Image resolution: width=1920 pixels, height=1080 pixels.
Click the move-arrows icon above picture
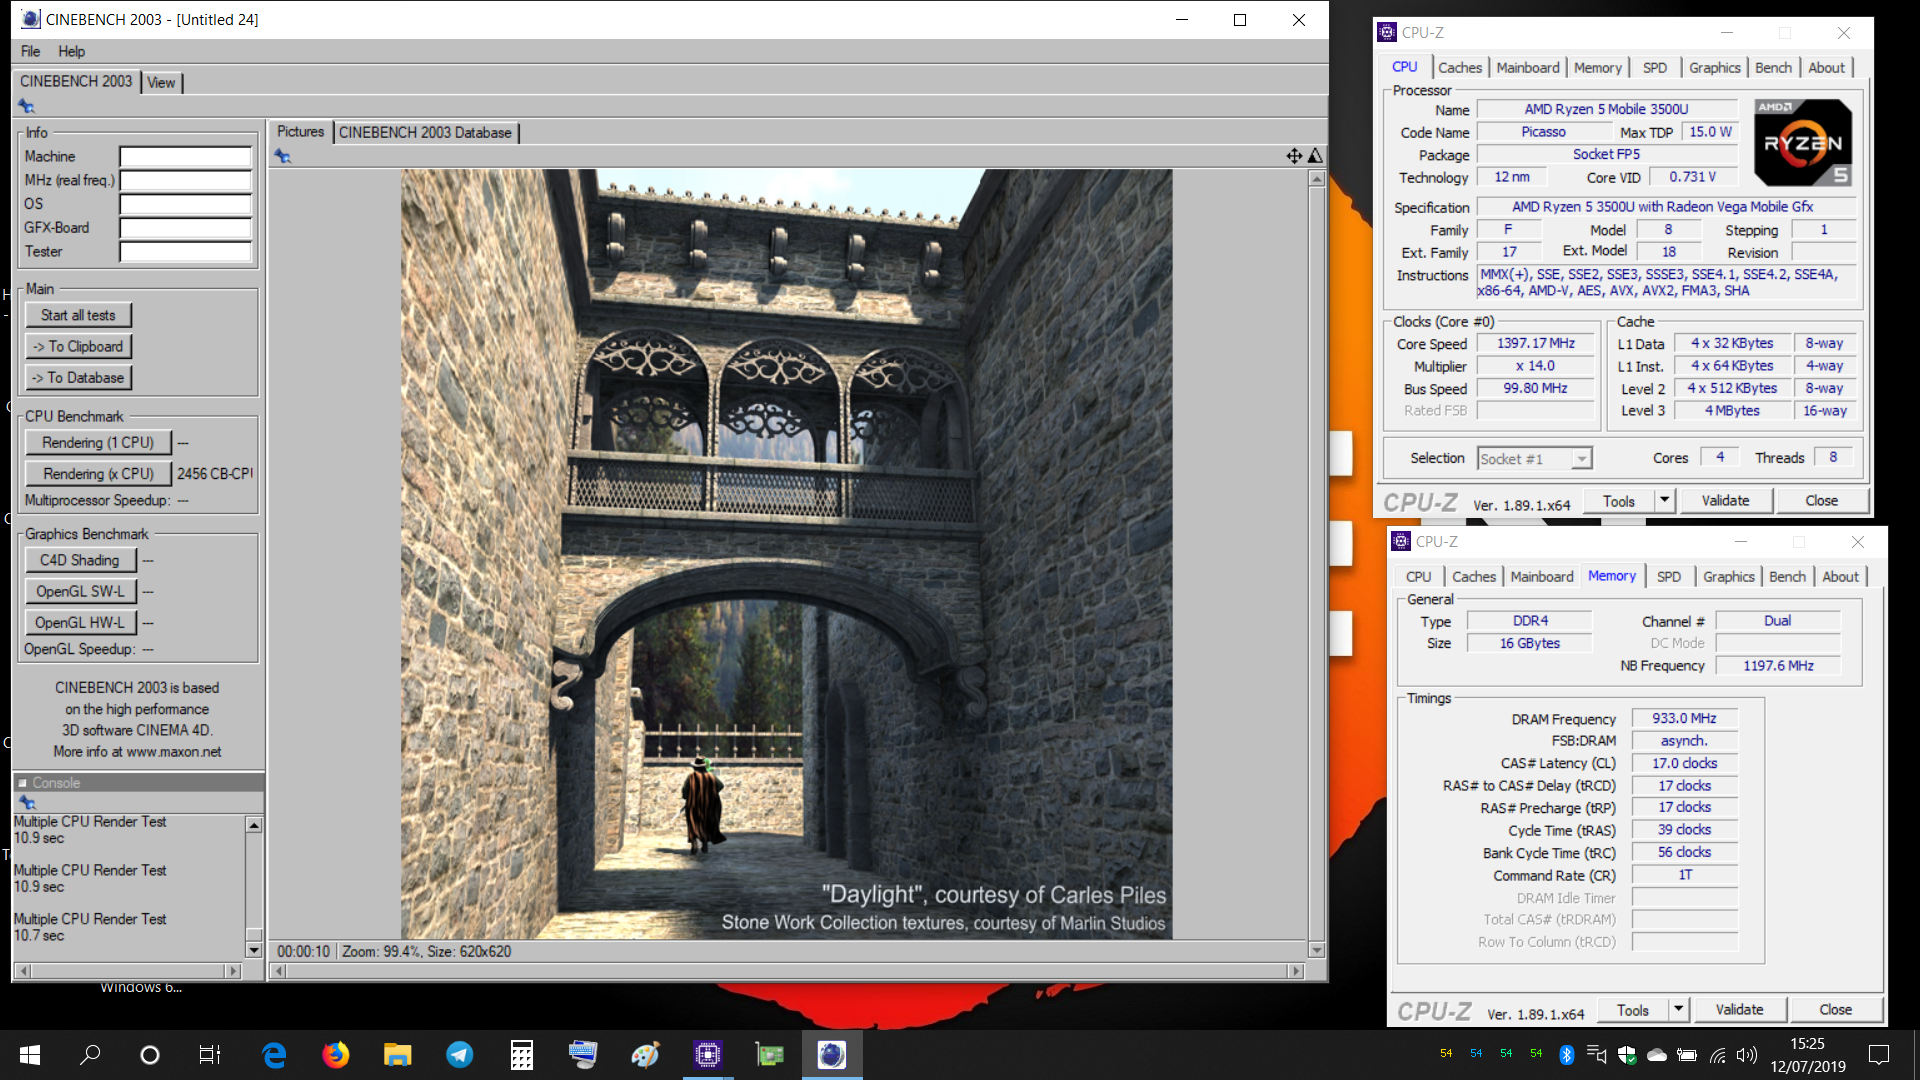[1294, 155]
